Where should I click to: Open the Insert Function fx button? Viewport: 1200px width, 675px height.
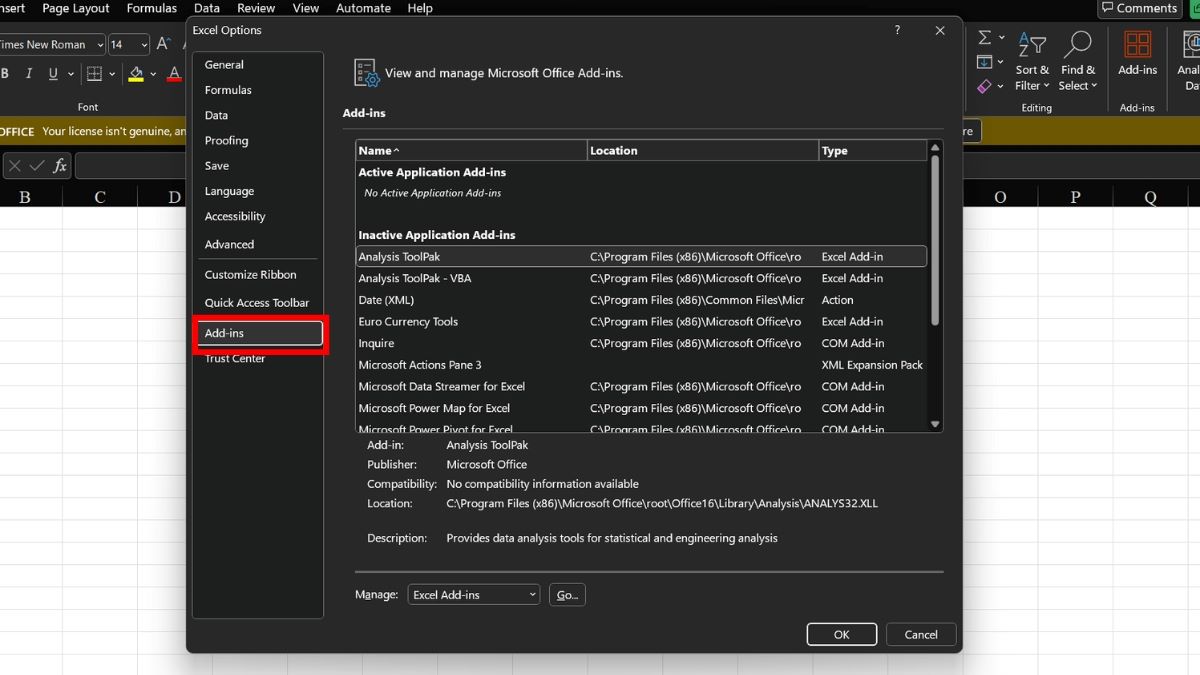tap(60, 166)
